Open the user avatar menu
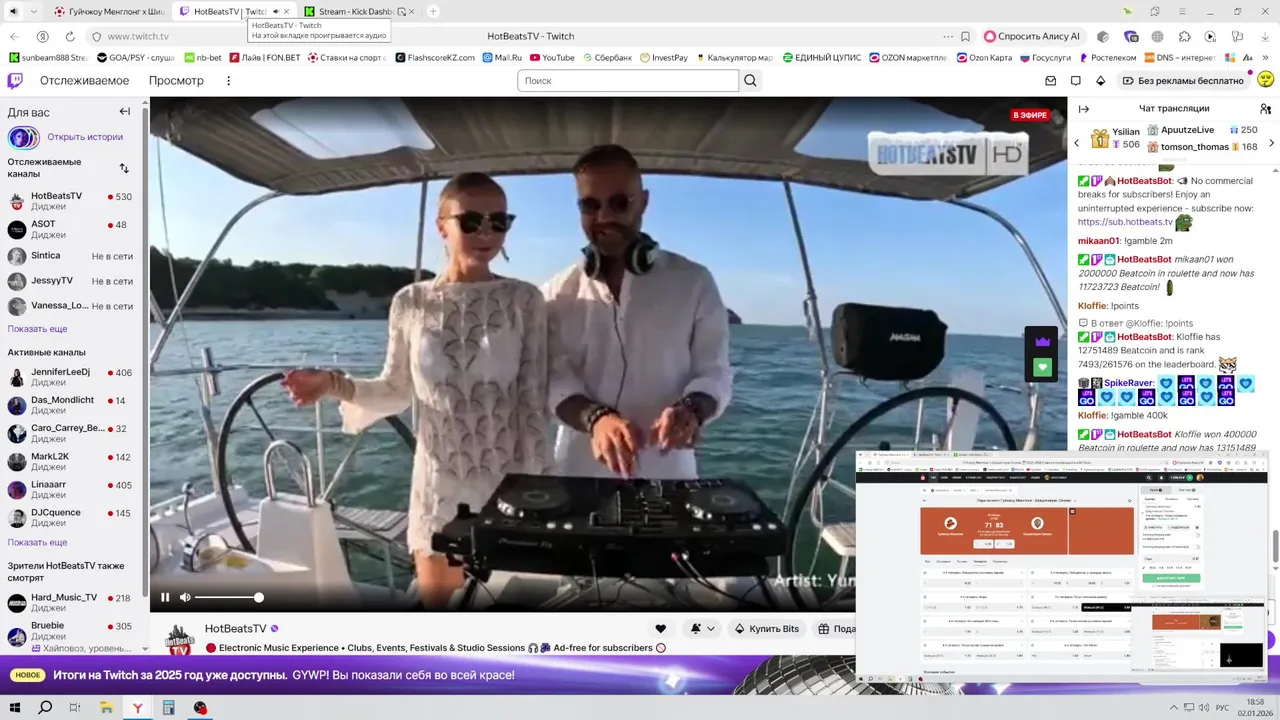Screen dimensions: 1280x720 (1265, 80)
